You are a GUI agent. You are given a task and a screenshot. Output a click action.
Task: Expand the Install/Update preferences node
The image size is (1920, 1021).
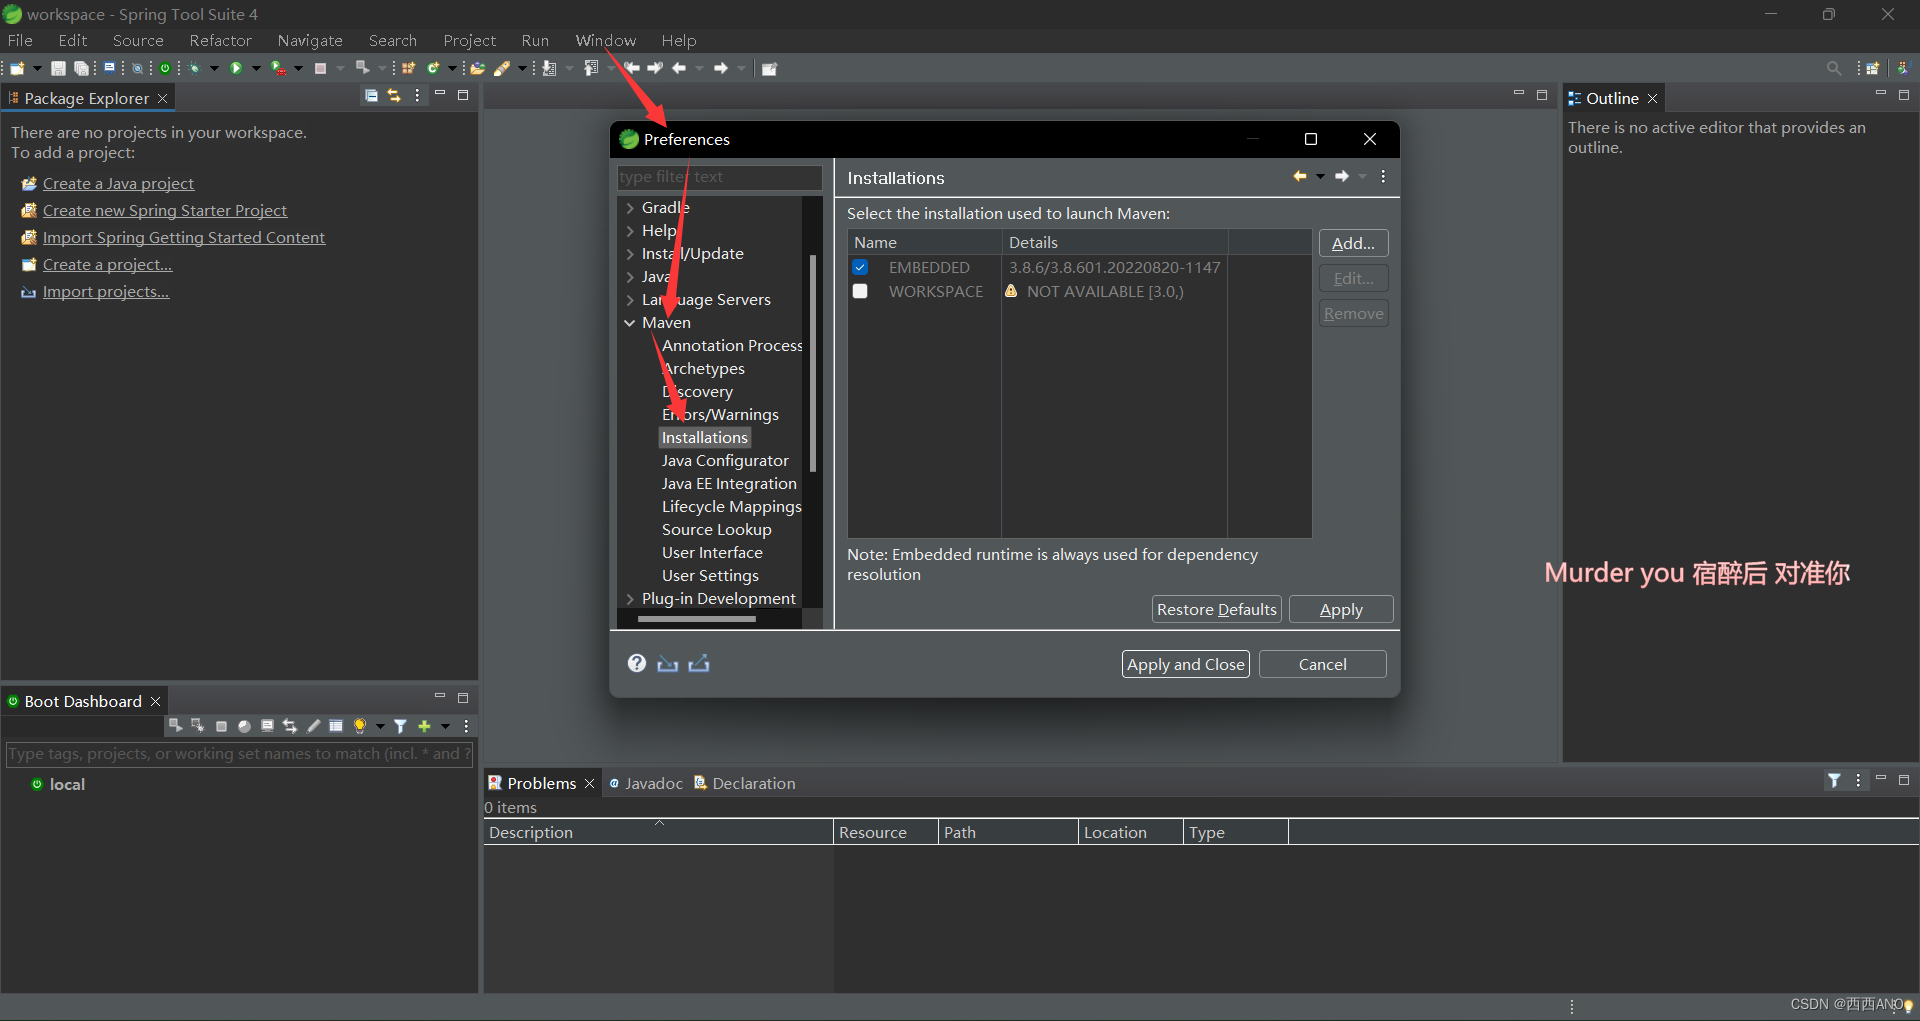[630, 254]
